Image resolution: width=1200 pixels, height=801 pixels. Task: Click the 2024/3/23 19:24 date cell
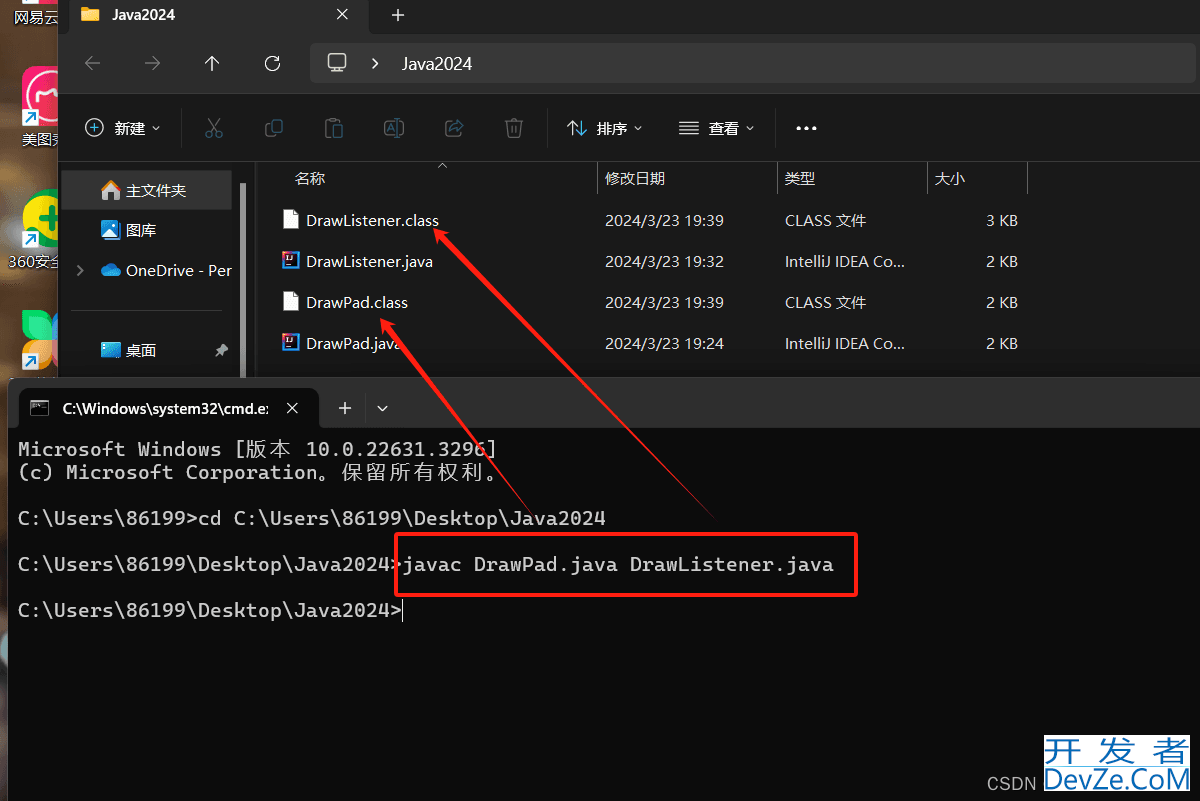click(x=664, y=343)
